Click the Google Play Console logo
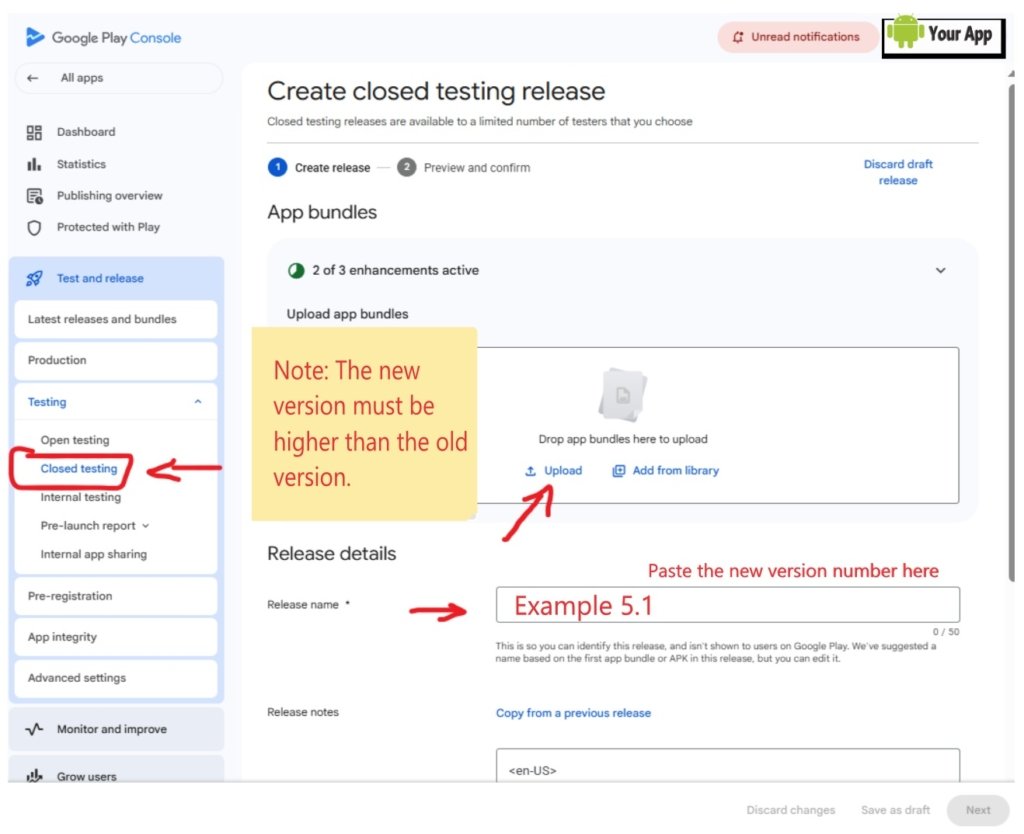Image resolution: width=1024 pixels, height=834 pixels. click(103, 37)
